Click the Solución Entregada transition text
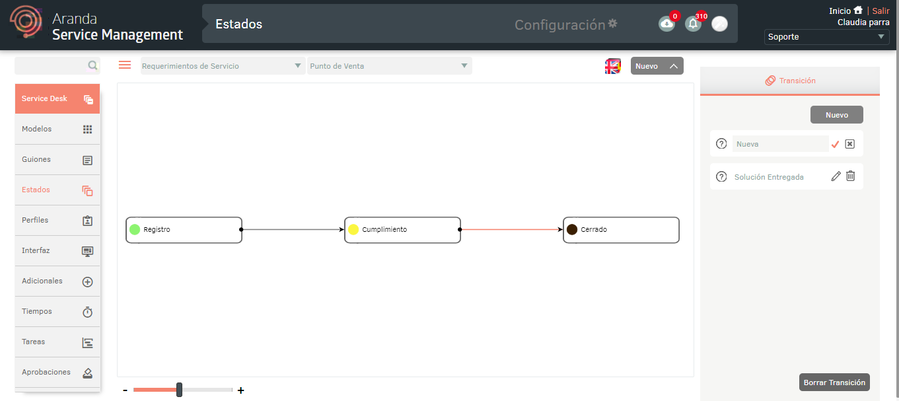Viewport: 899px width, 401px height. [x=769, y=177]
